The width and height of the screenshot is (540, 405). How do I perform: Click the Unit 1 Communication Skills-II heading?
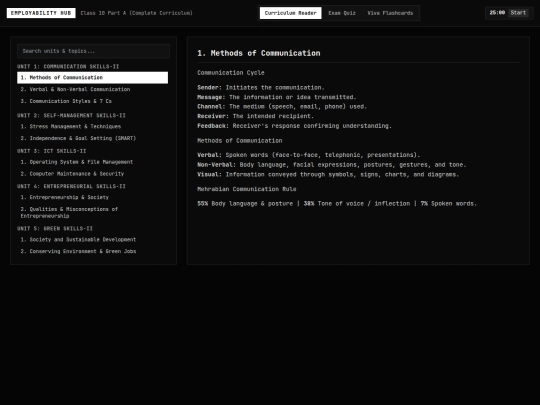point(68,66)
